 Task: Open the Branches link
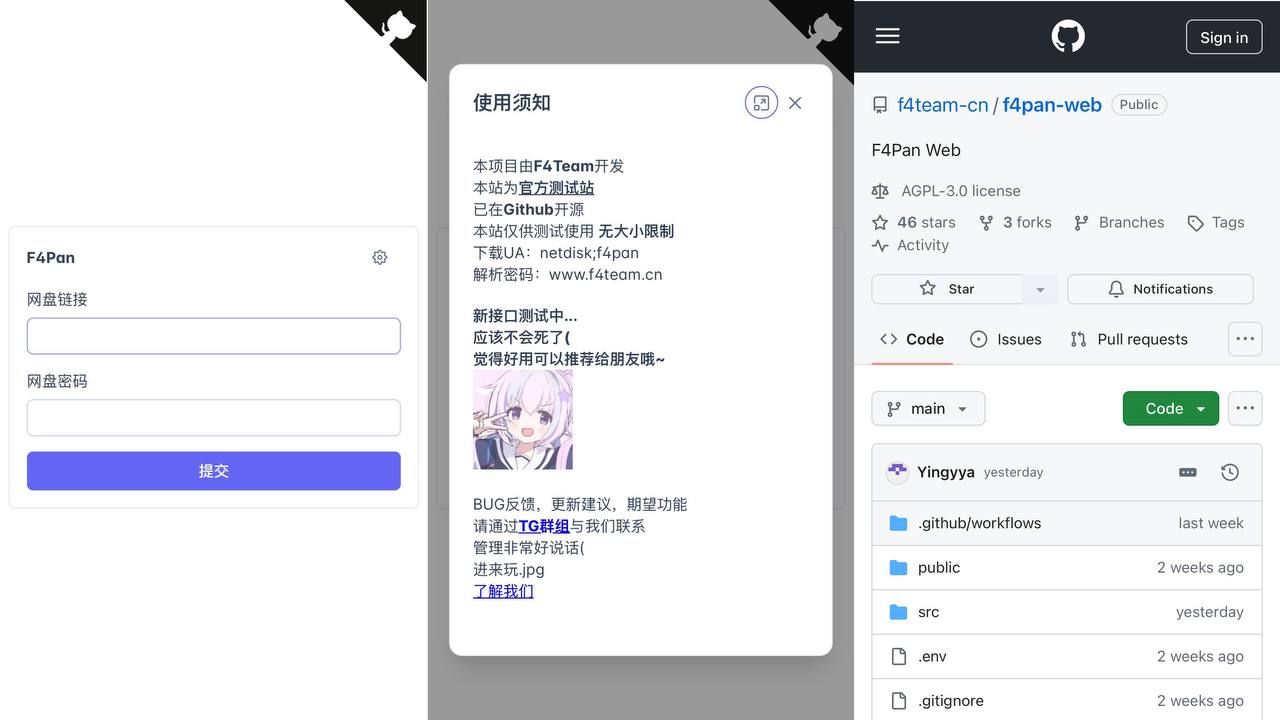[1131, 222]
